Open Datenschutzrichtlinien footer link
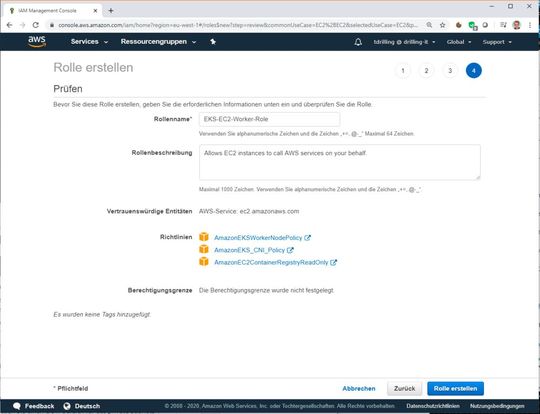This screenshot has height=414, width=540. click(x=433, y=406)
